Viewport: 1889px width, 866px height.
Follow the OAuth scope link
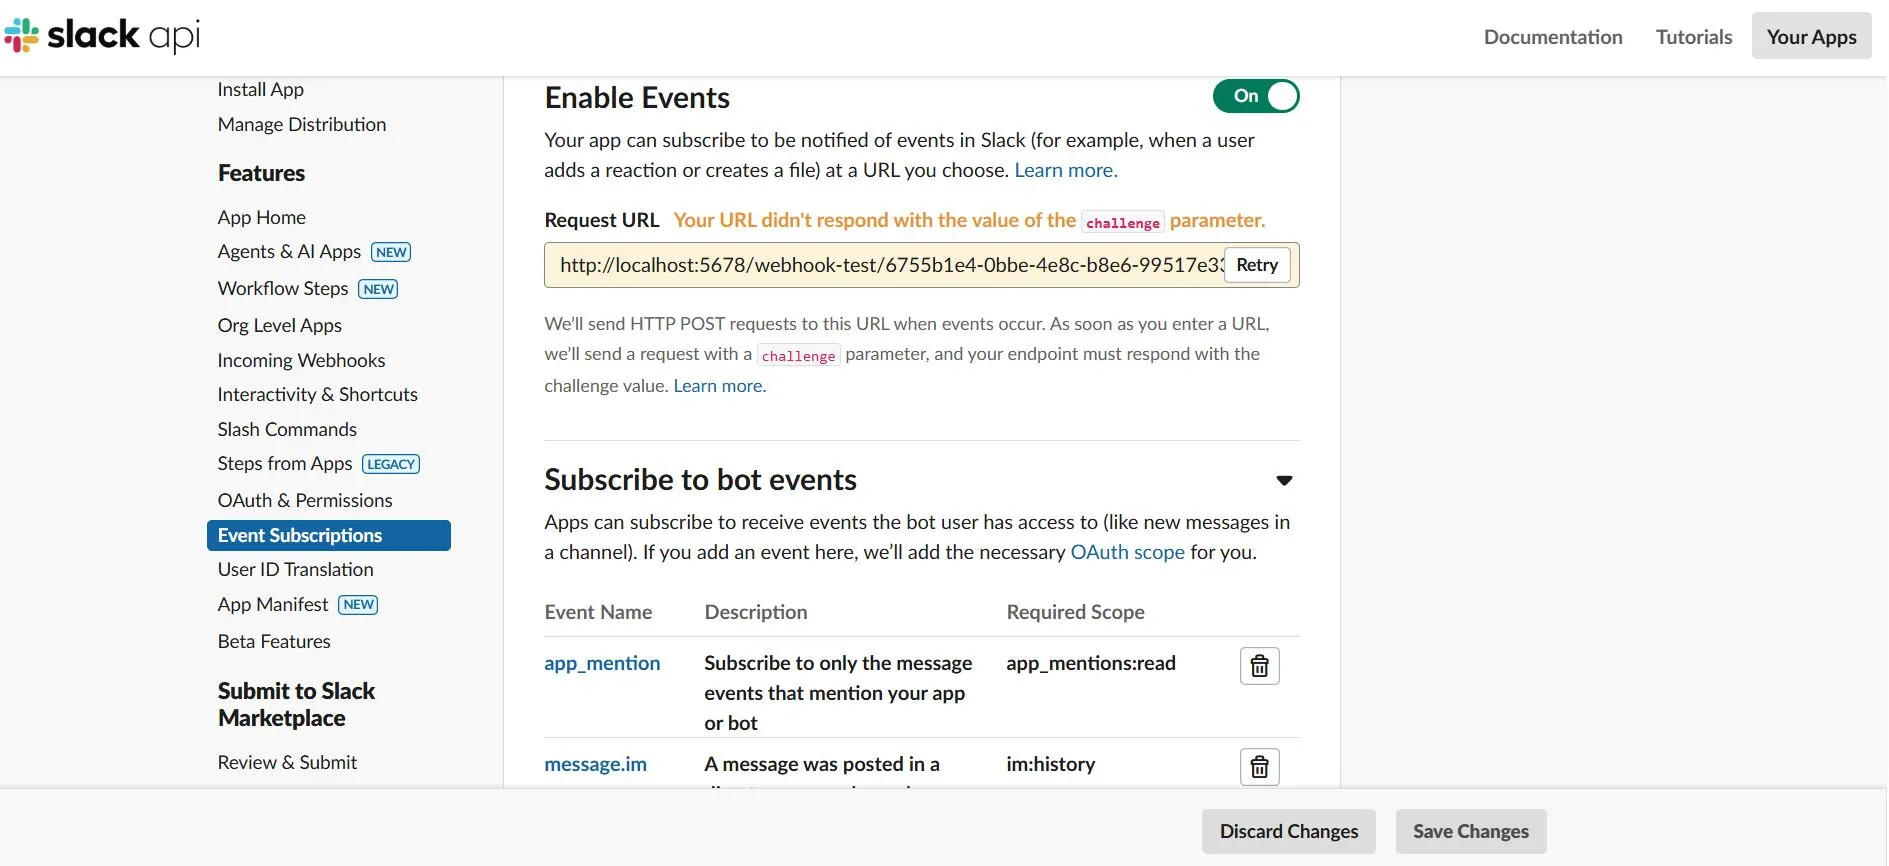1127,552
